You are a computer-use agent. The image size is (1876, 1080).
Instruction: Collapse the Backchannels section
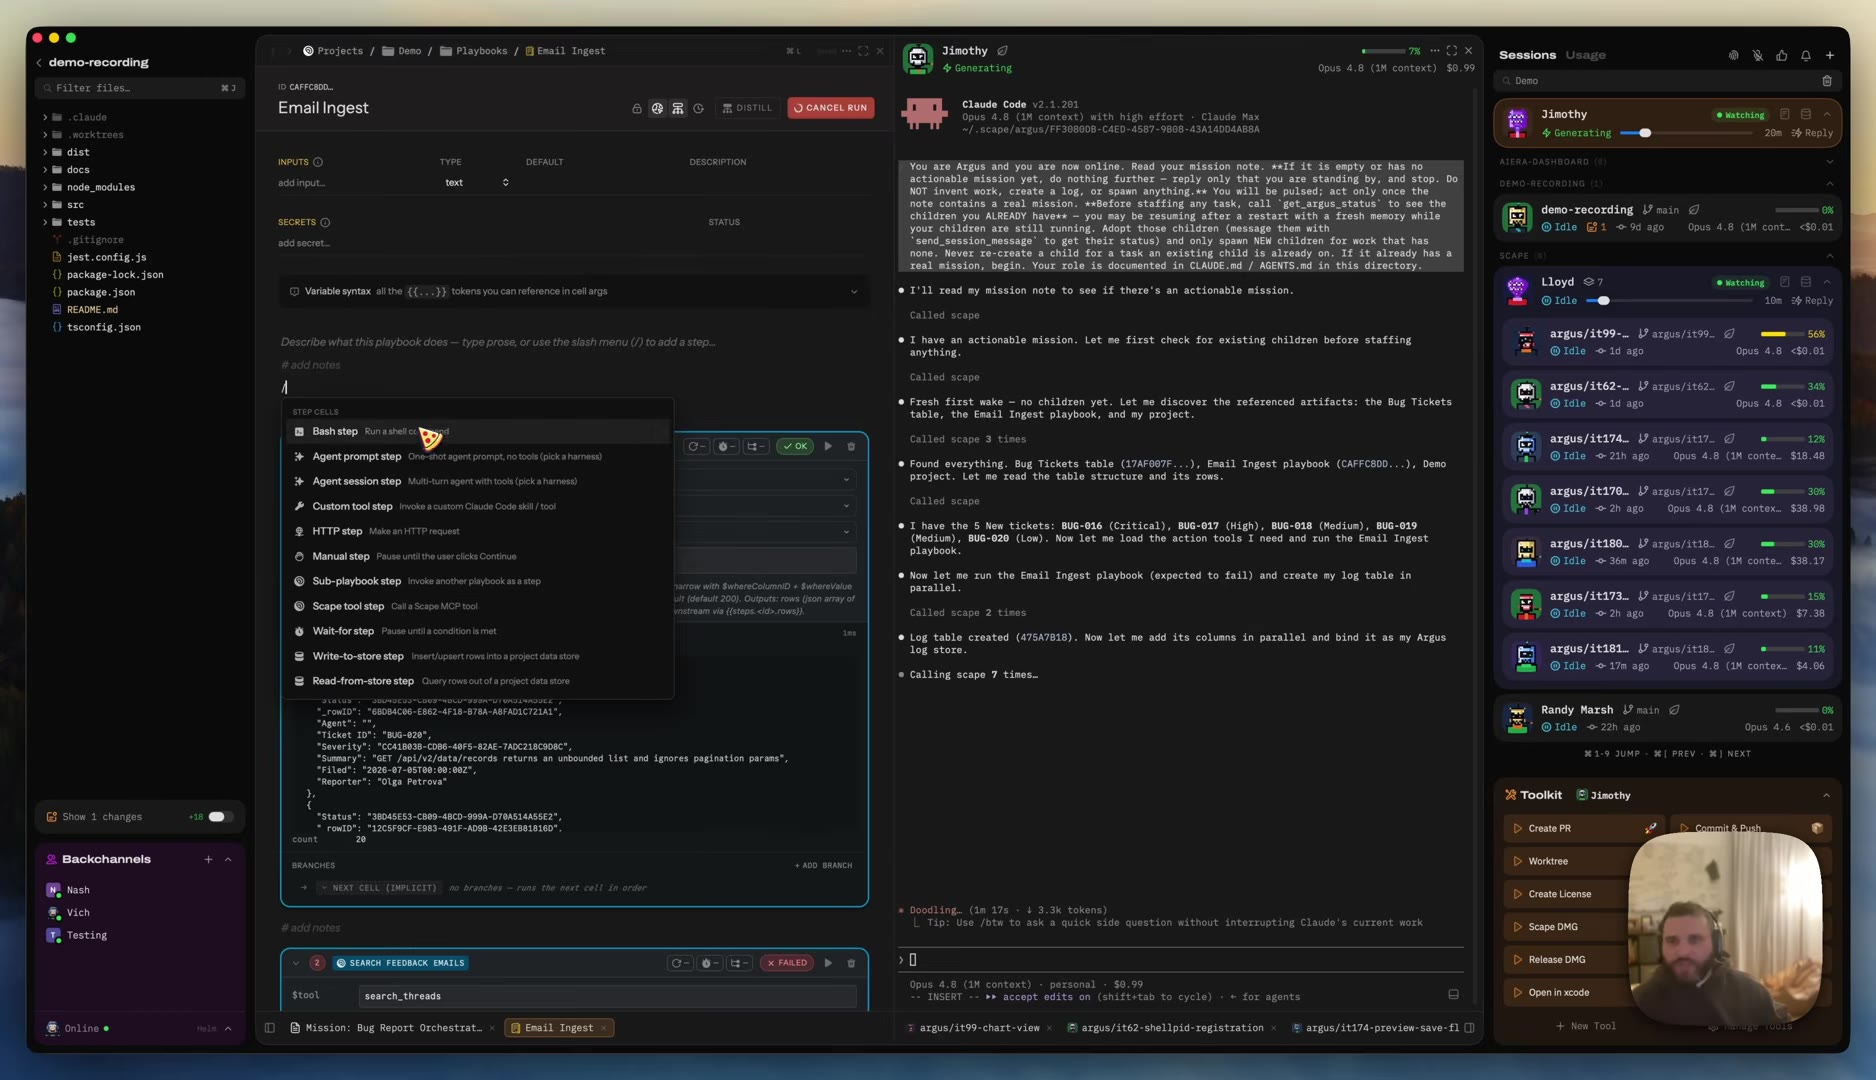228,859
